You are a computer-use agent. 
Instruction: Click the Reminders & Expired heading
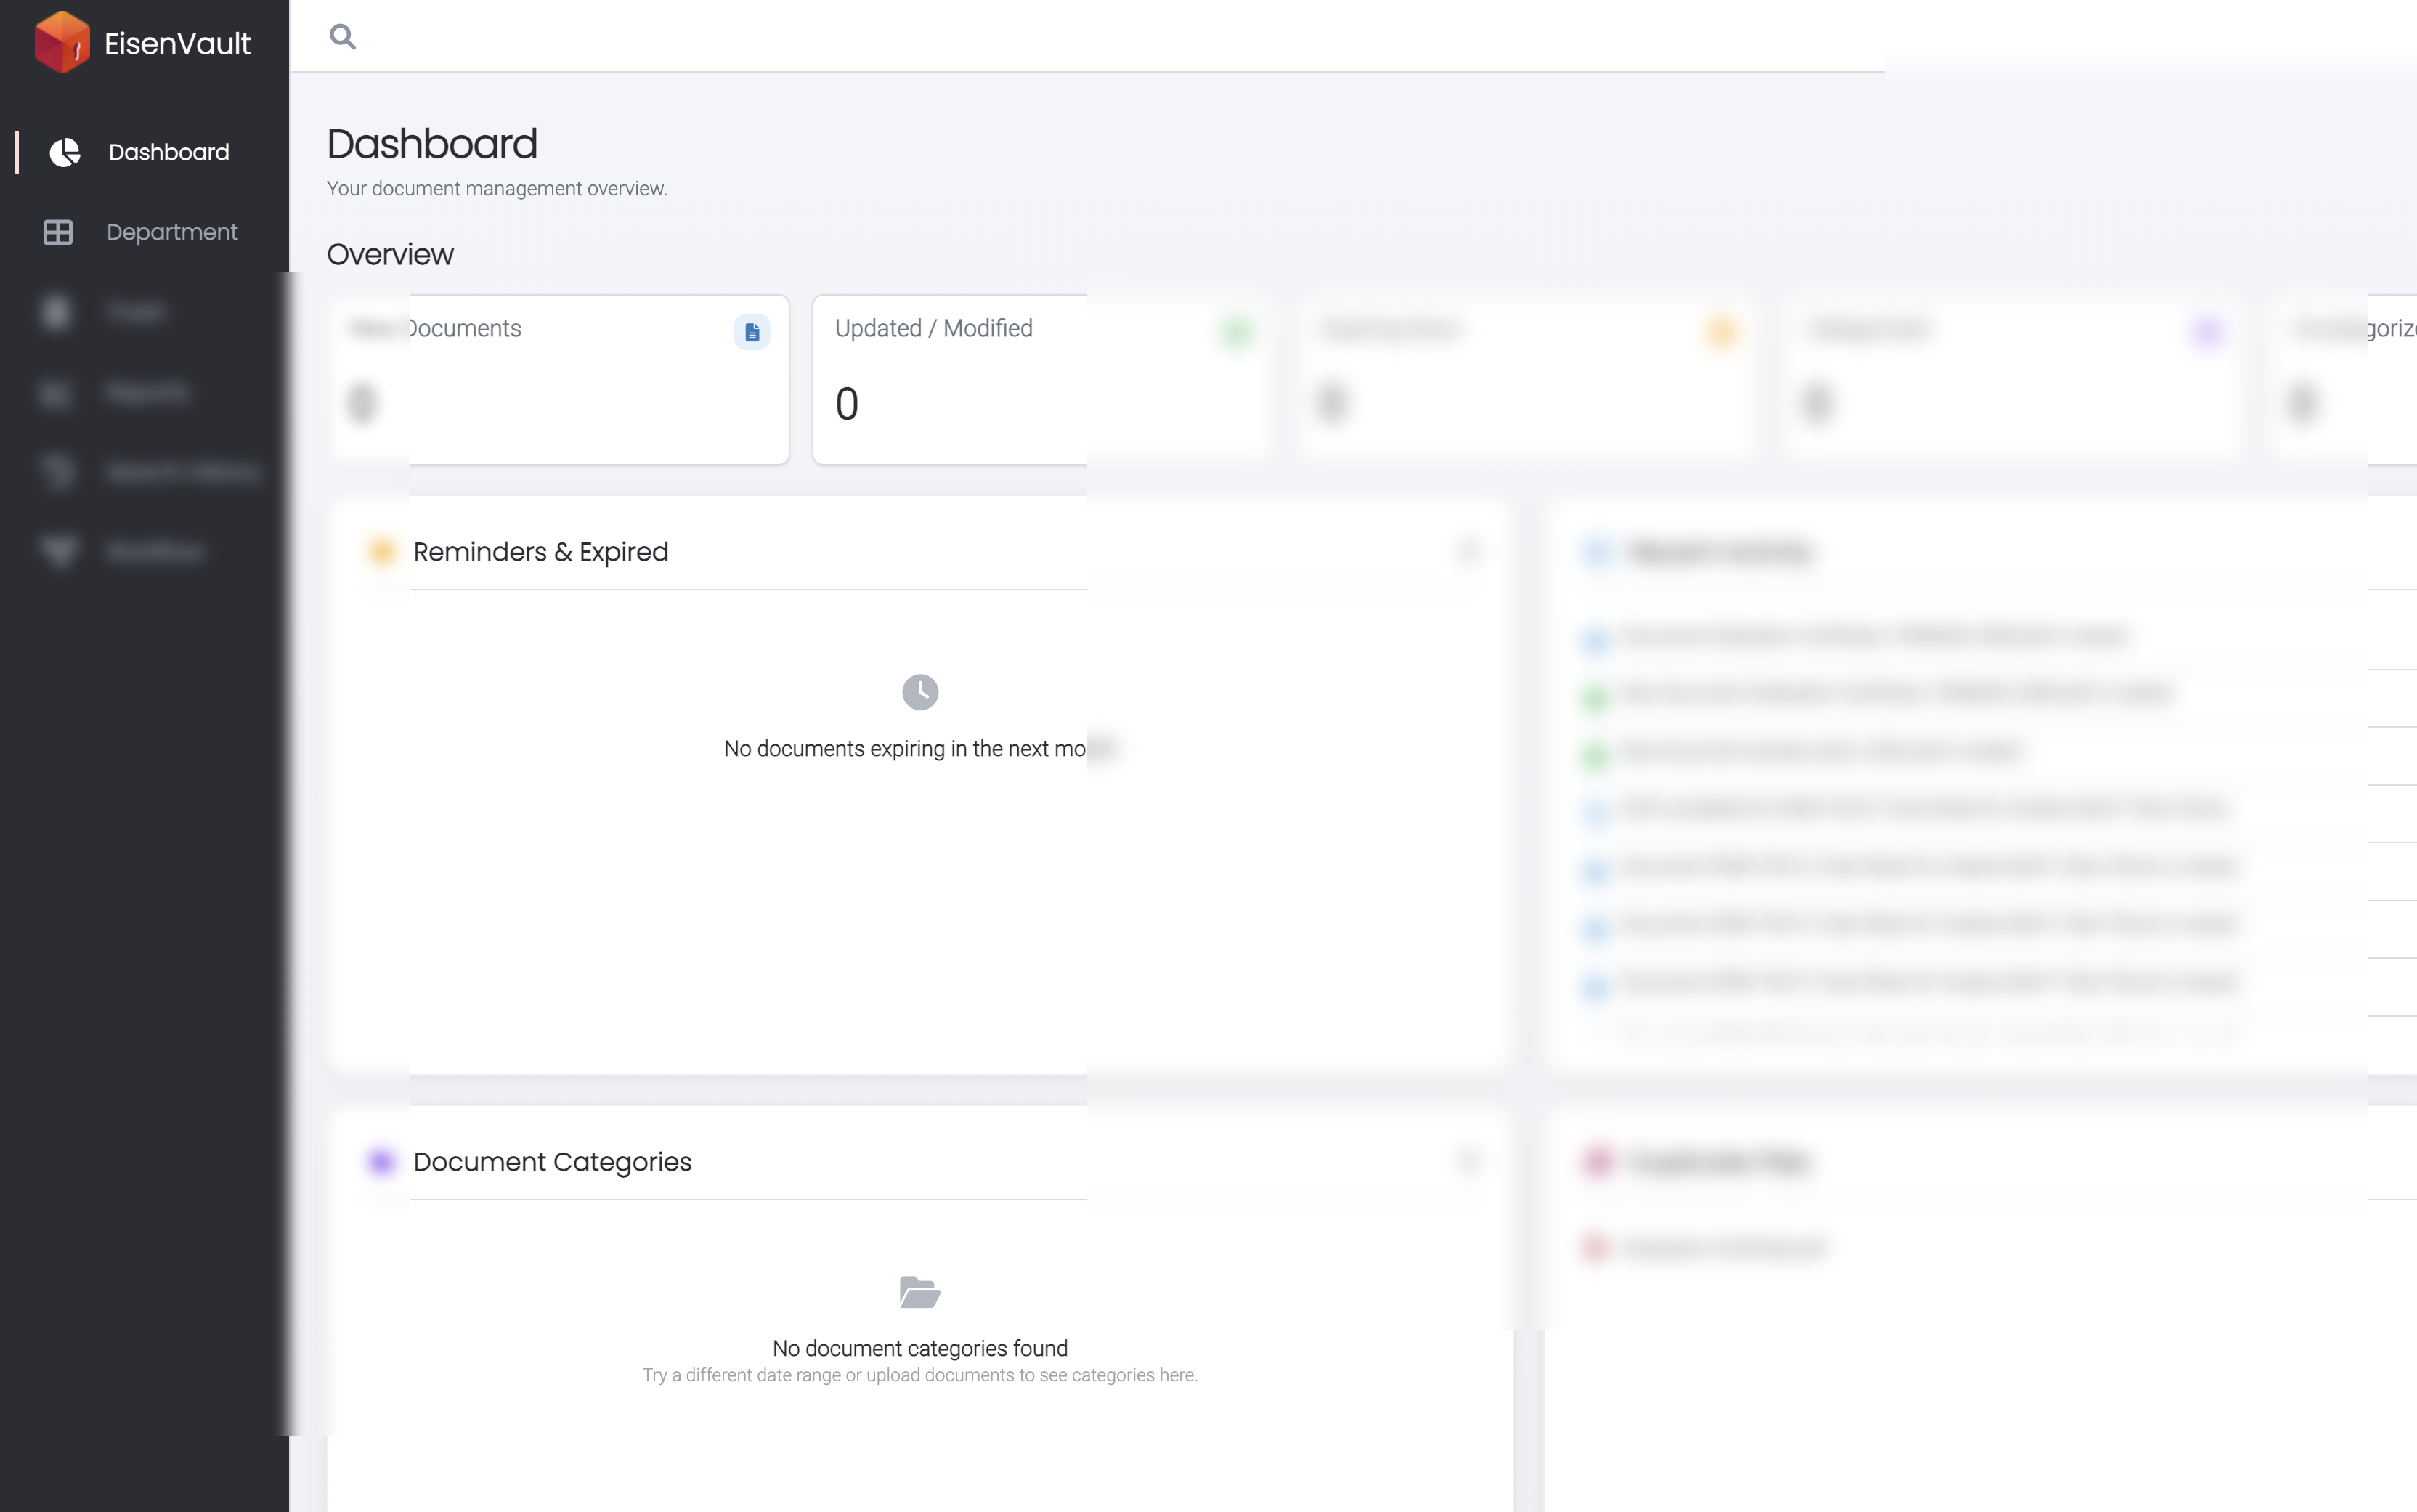pyautogui.click(x=541, y=552)
